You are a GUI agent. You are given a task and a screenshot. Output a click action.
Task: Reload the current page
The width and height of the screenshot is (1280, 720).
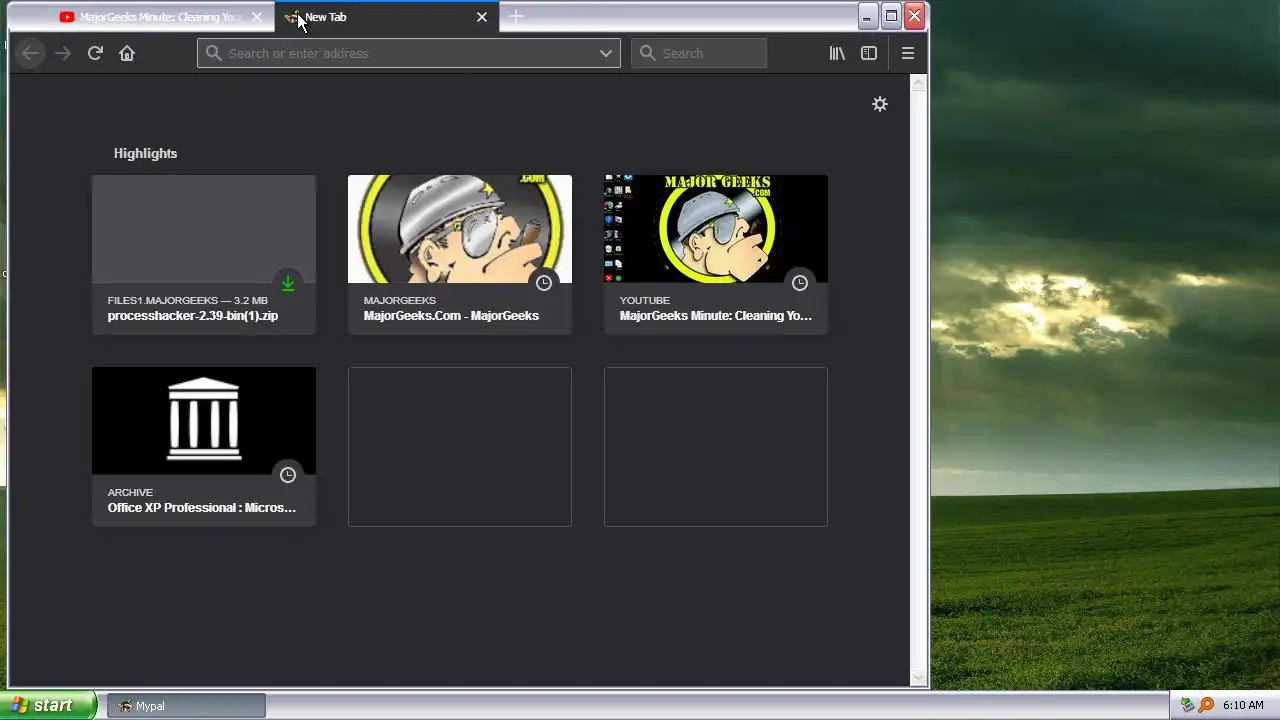click(95, 53)
